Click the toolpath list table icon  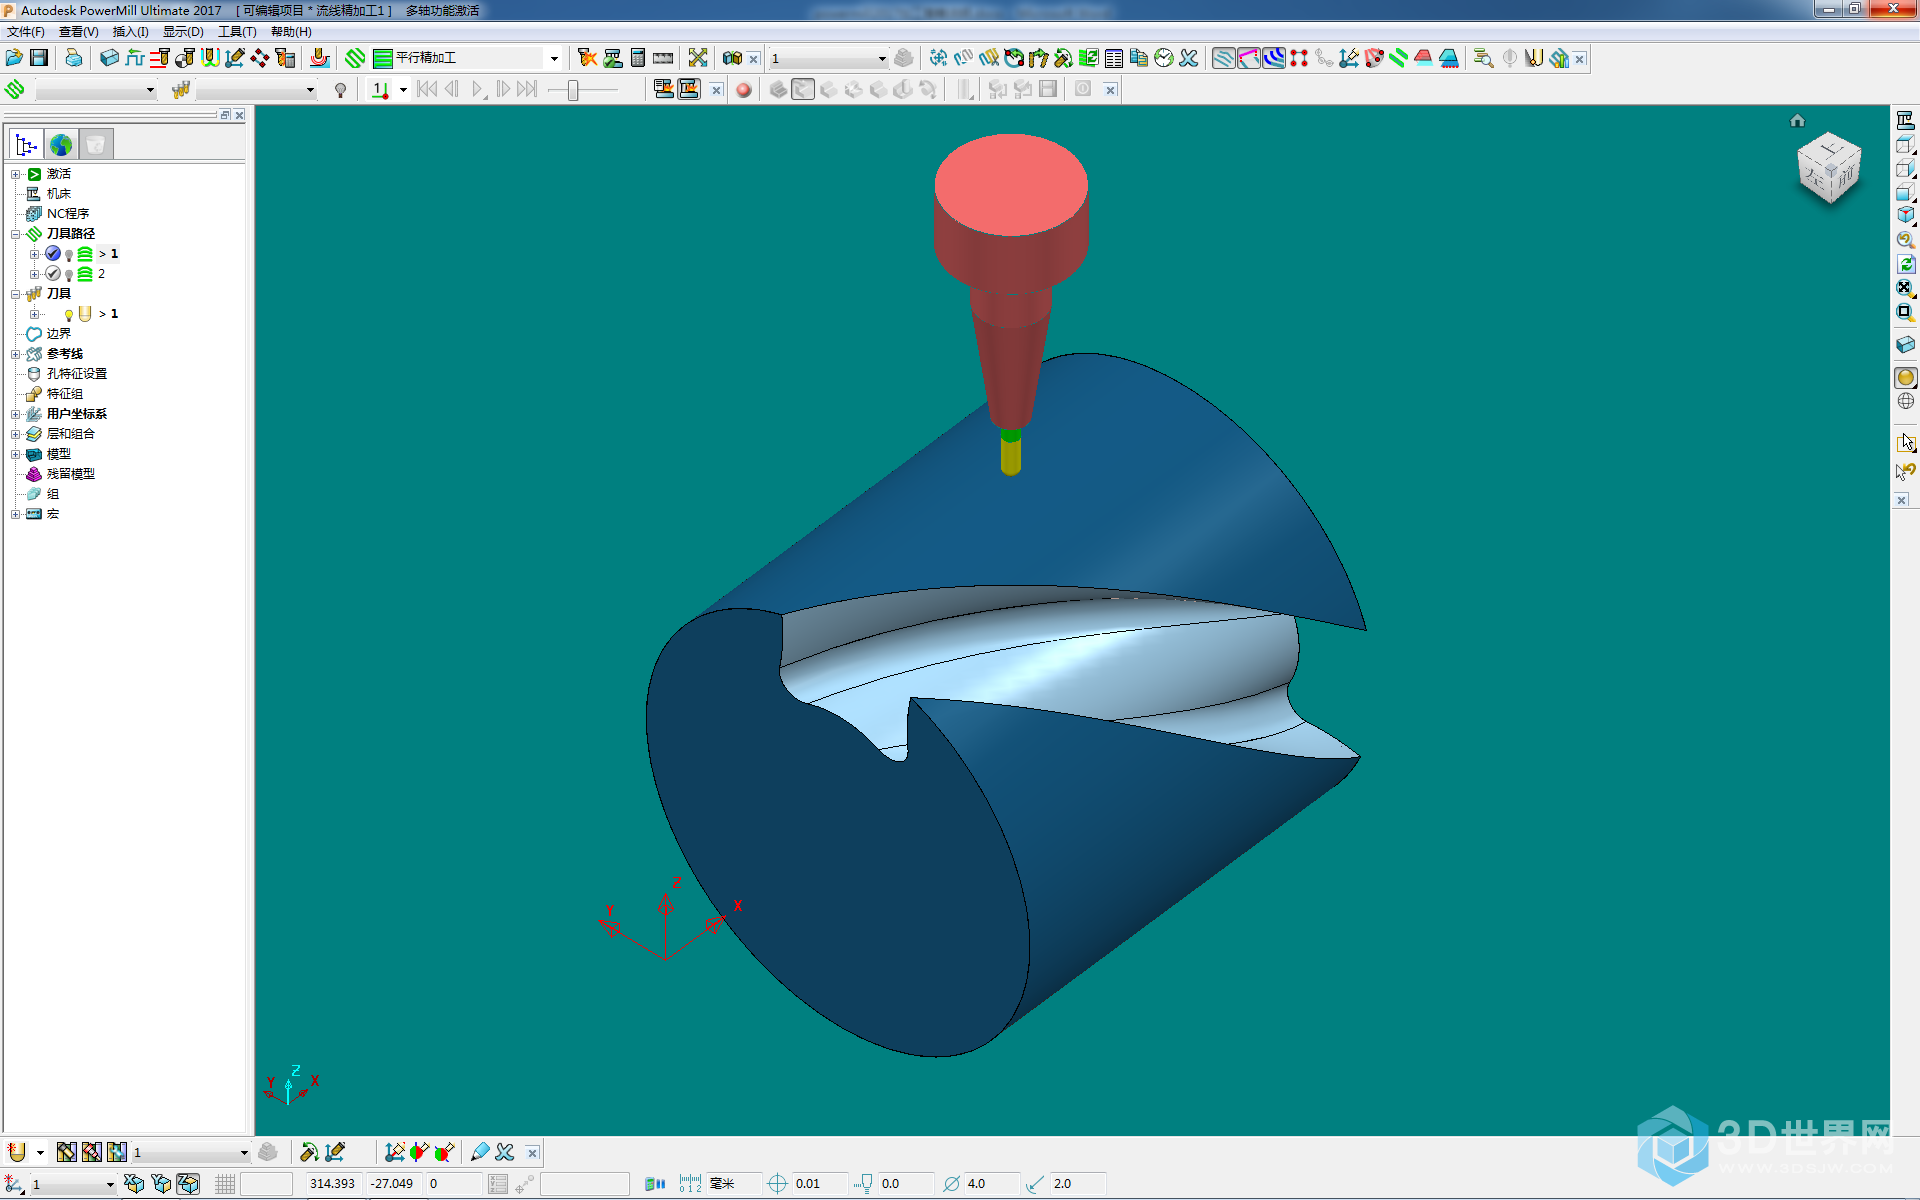pos(1114,58)
